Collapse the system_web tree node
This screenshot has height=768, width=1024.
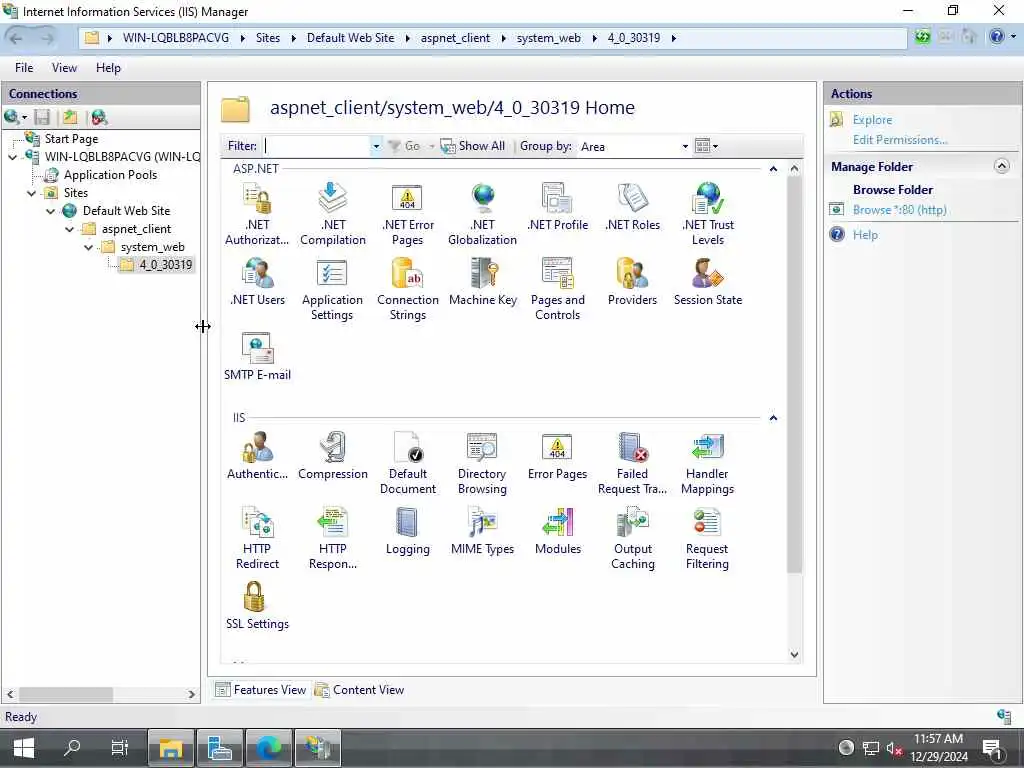click(x=88, y=248)
